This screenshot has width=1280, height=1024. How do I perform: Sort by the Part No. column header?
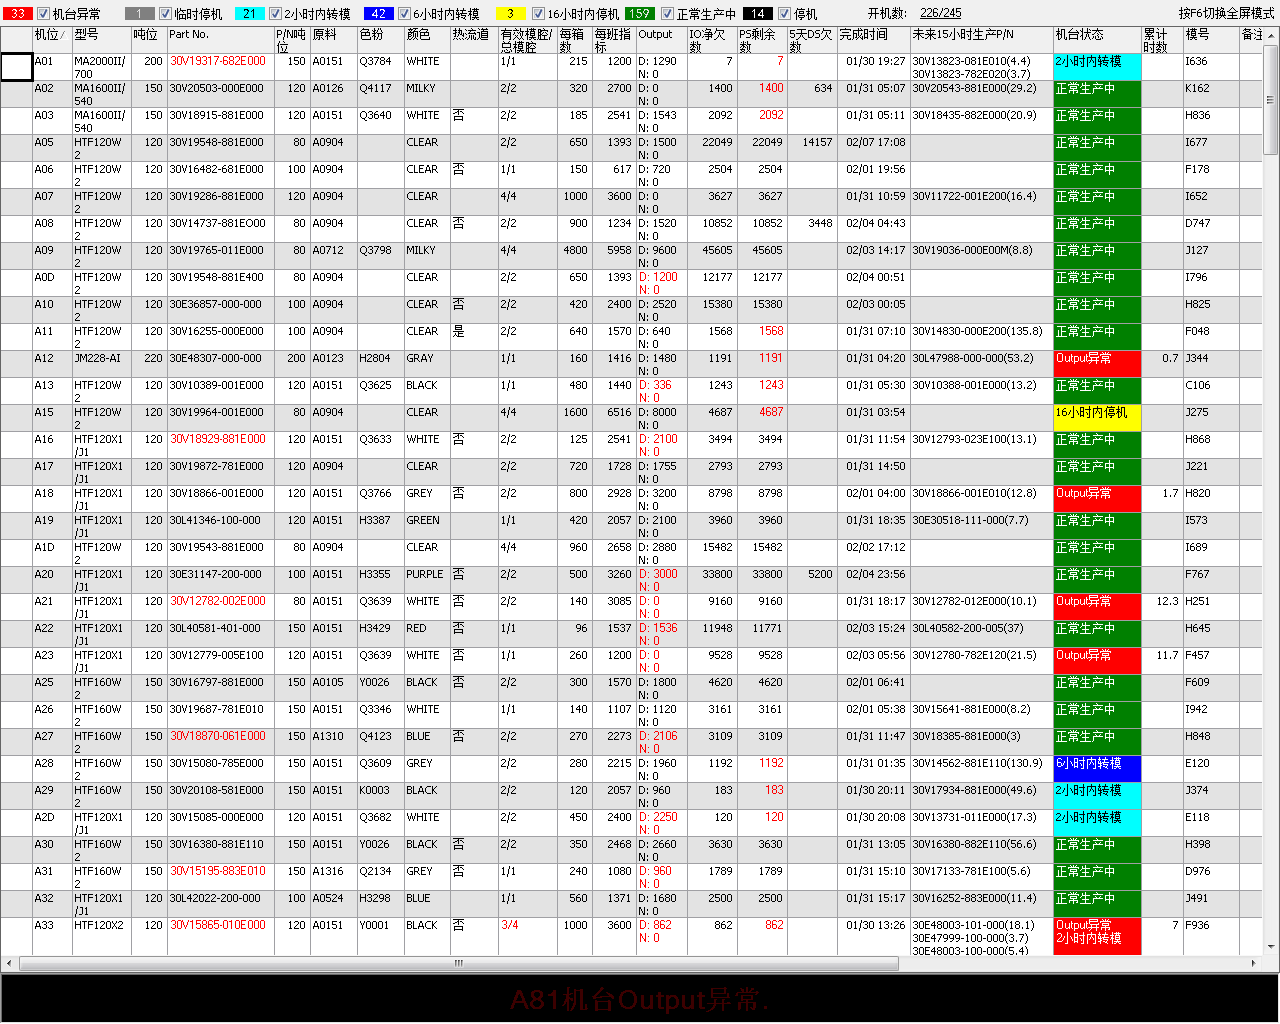tap(220, 40)
